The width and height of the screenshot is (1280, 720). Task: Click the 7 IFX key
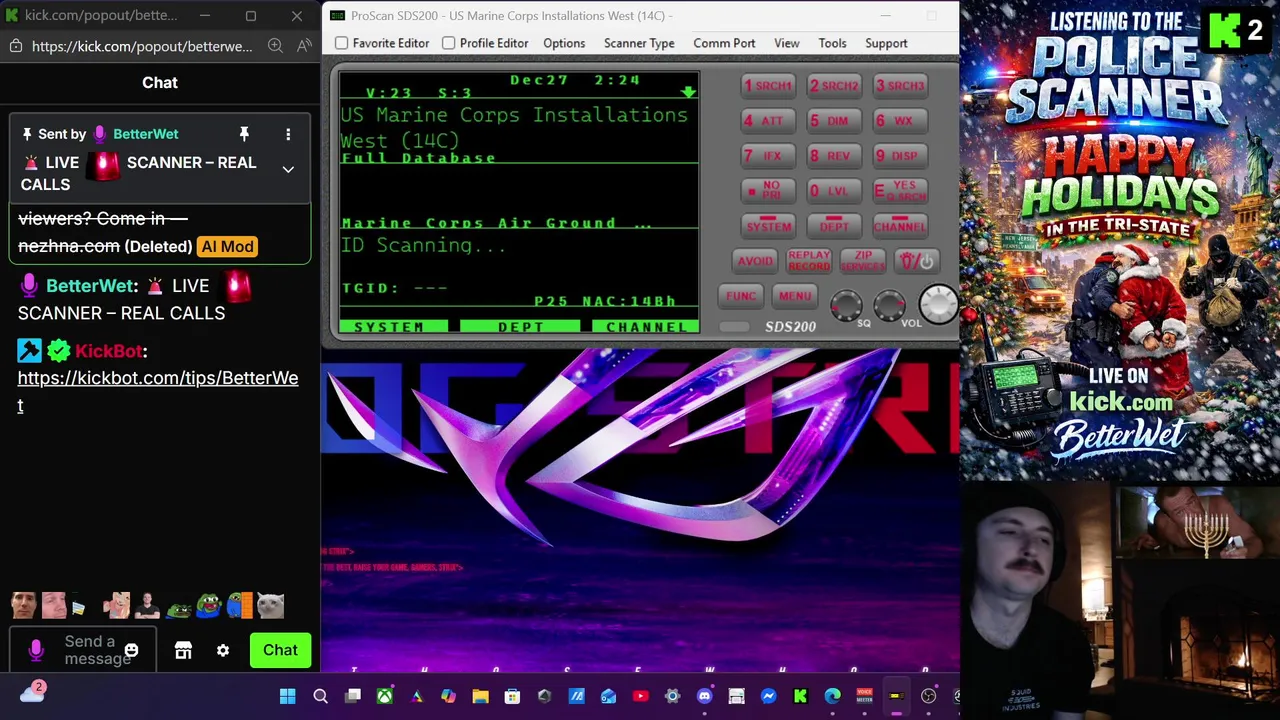tap(768, 156)
